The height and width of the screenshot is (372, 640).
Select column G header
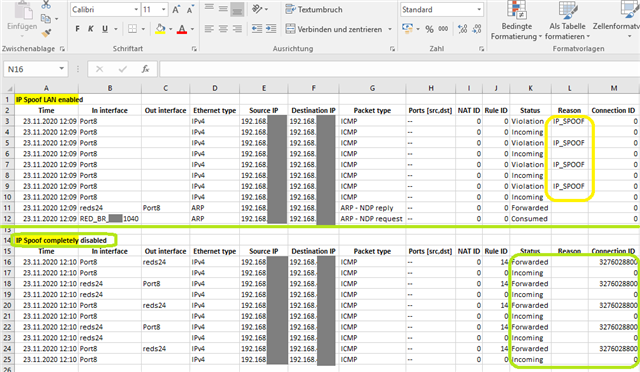[x=372, y=88]
